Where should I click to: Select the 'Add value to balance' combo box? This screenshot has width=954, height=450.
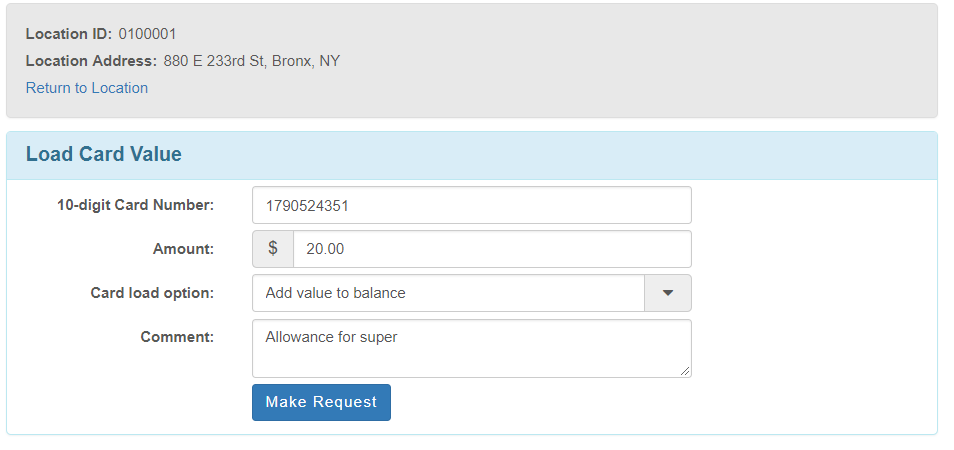coord(448,293)
